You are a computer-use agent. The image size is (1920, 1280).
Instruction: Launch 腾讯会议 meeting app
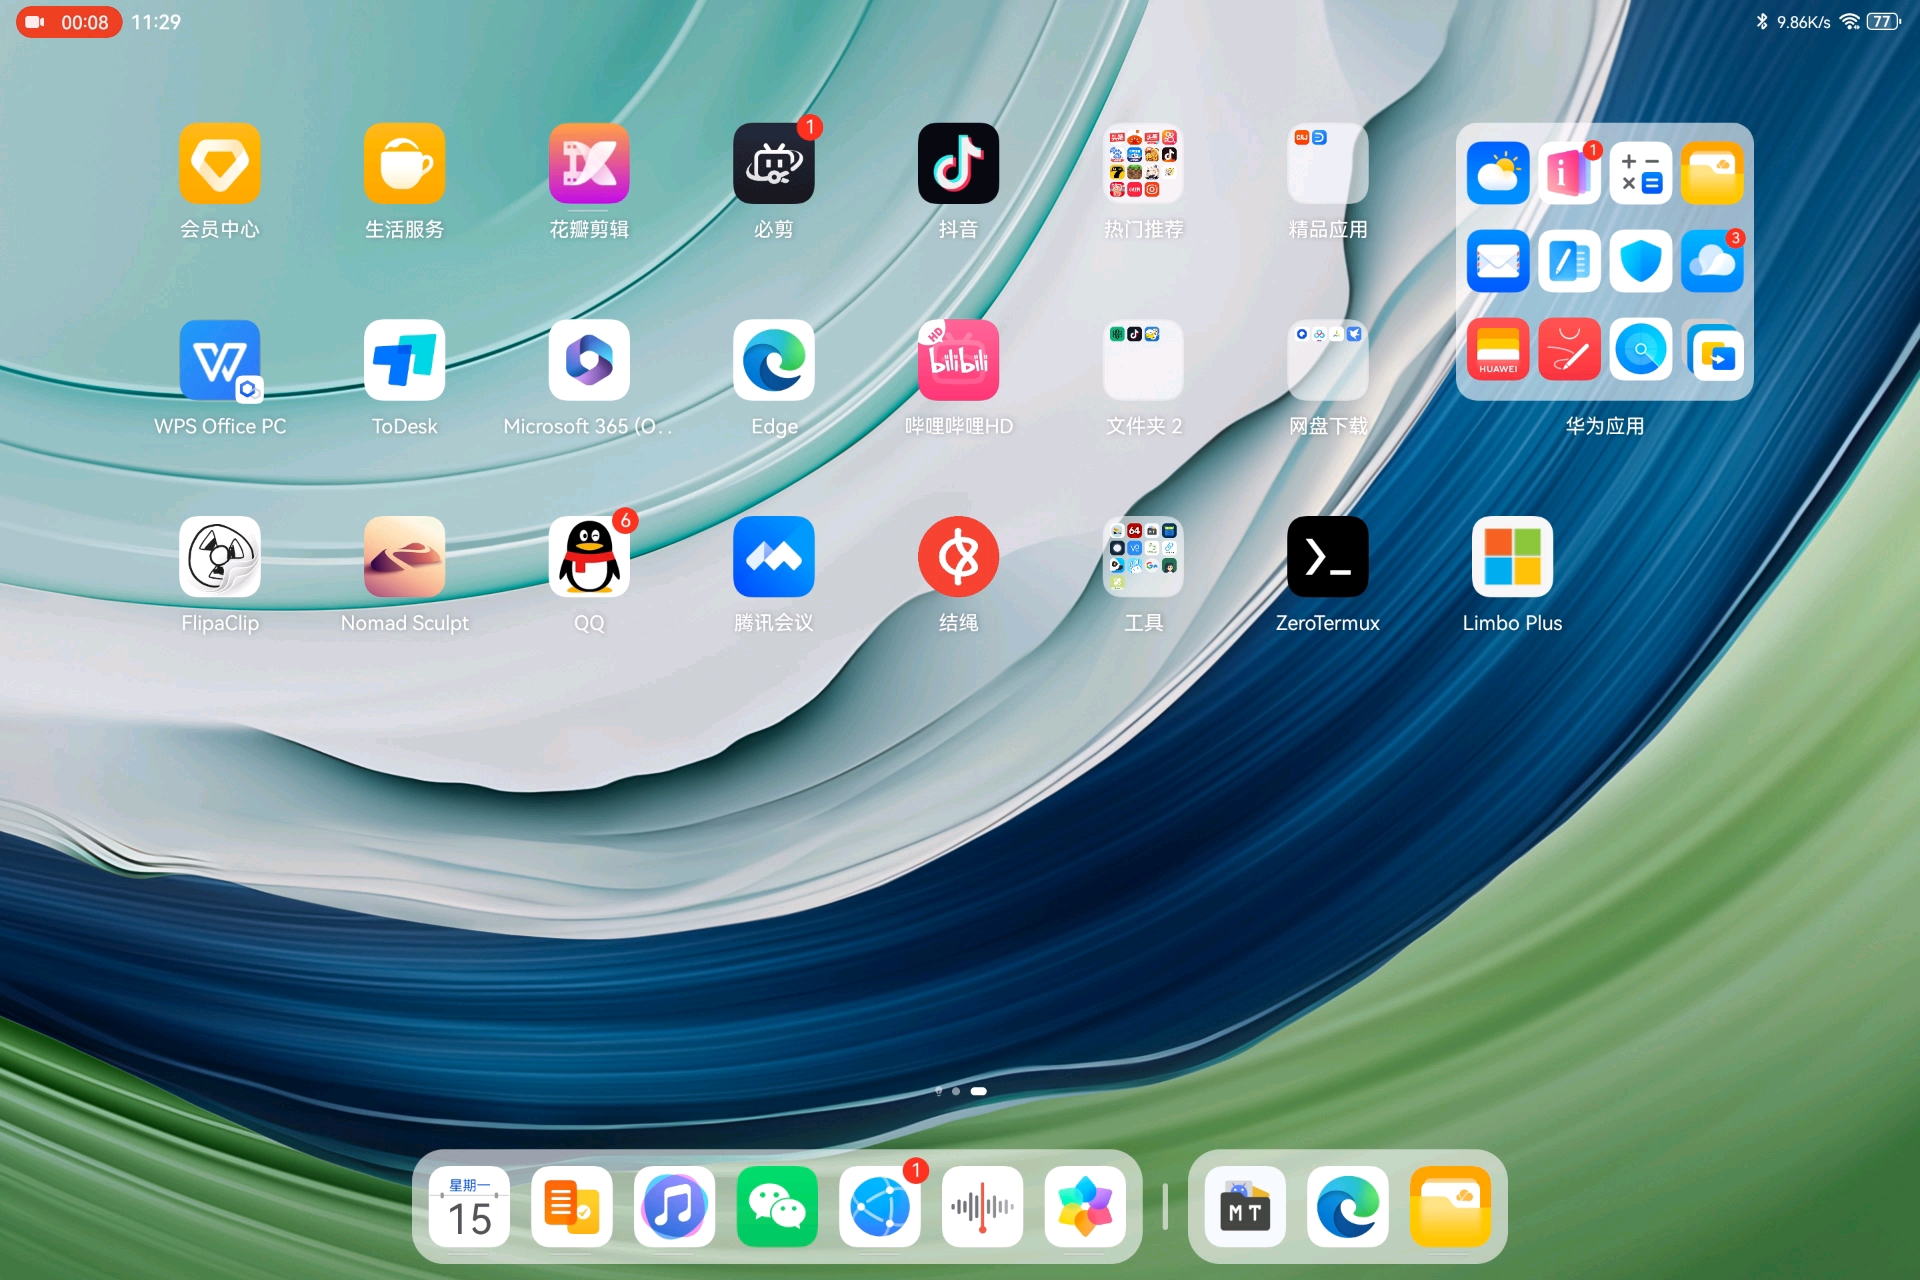(x=774, y=557)
